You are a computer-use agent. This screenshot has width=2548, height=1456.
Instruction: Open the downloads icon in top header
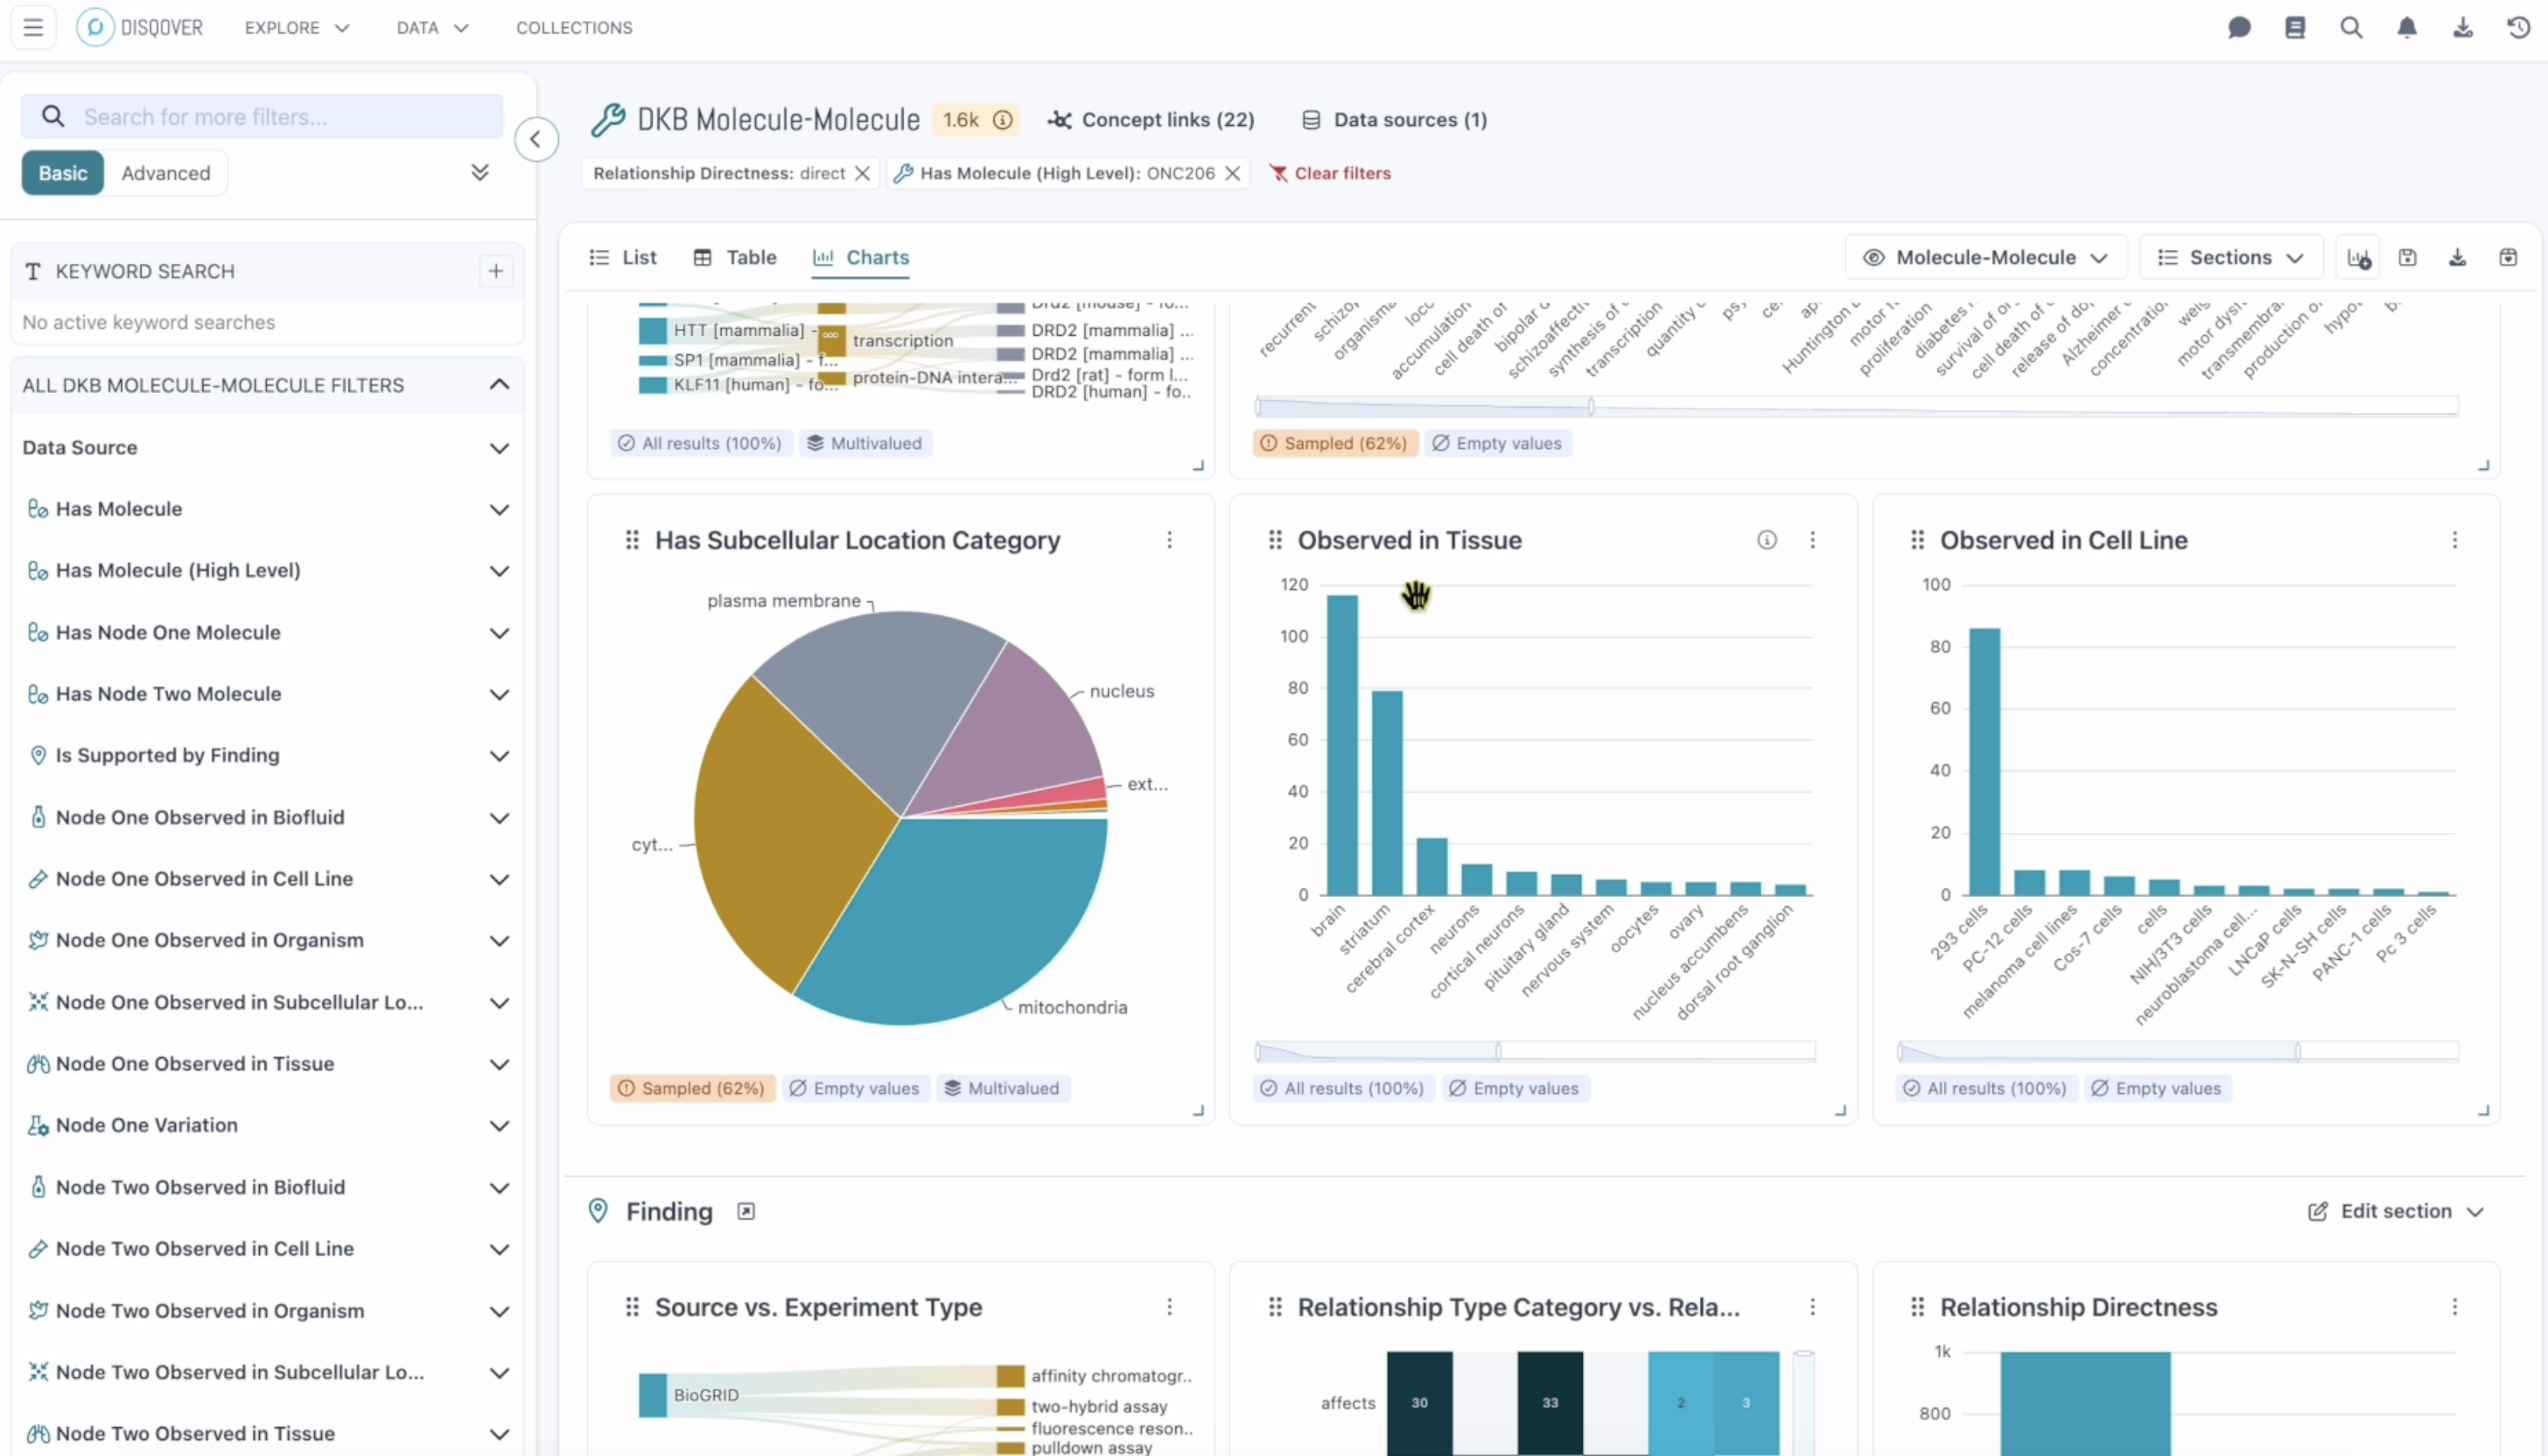point(2463,27)
